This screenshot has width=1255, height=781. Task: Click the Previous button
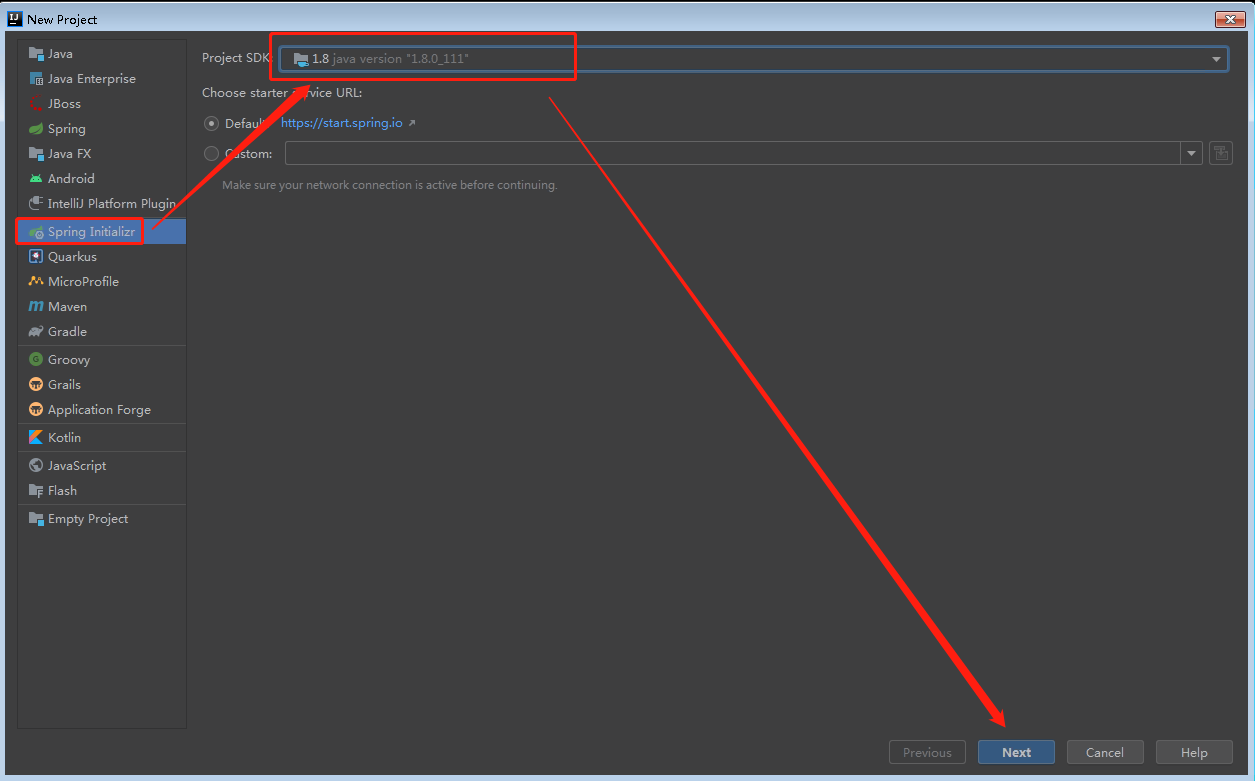tap(927, 753)
